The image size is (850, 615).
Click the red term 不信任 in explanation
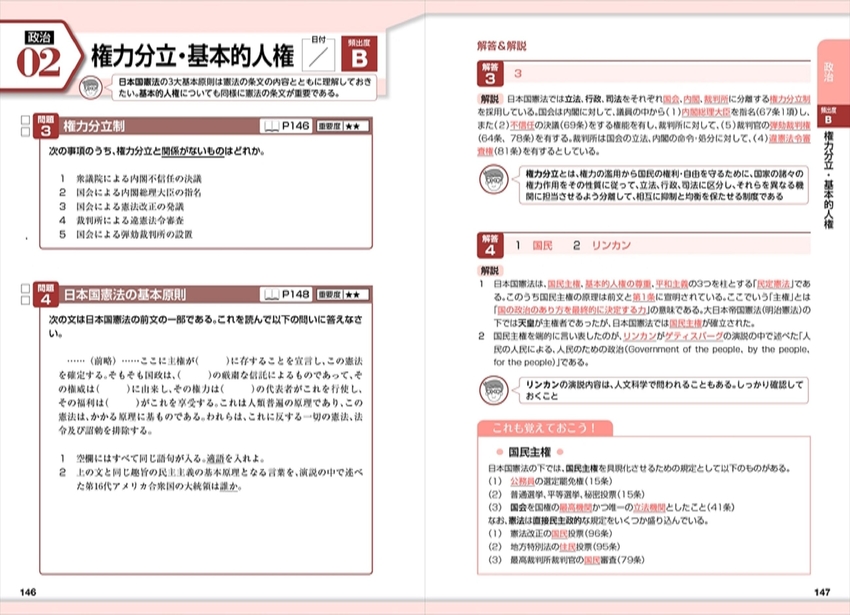(x=523, y=125)
